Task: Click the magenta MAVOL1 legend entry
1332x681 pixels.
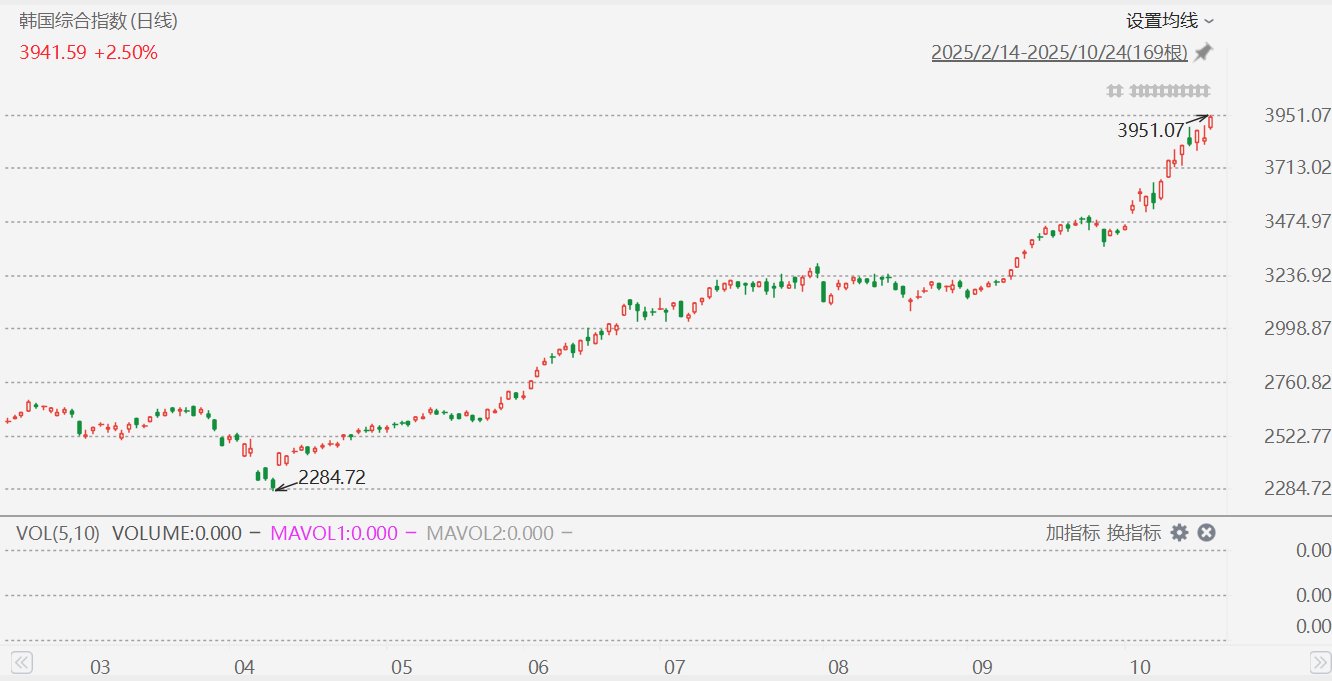Action: coord(334,533)
